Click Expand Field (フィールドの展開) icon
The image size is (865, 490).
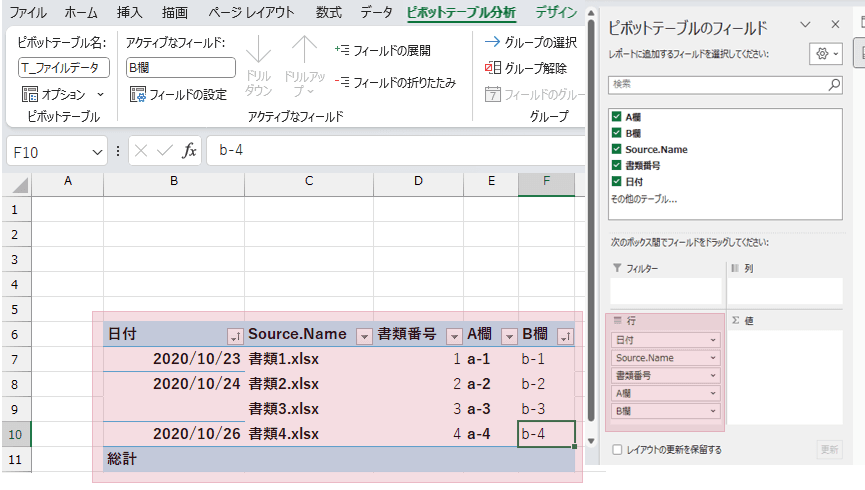pyautogui.click(x=342, y=50)
